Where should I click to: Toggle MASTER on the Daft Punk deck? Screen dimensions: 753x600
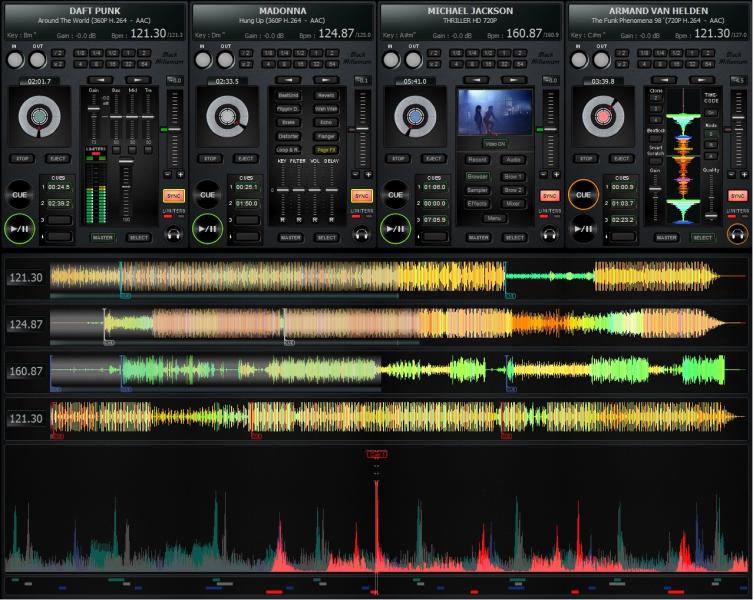[x=102, y=237]
